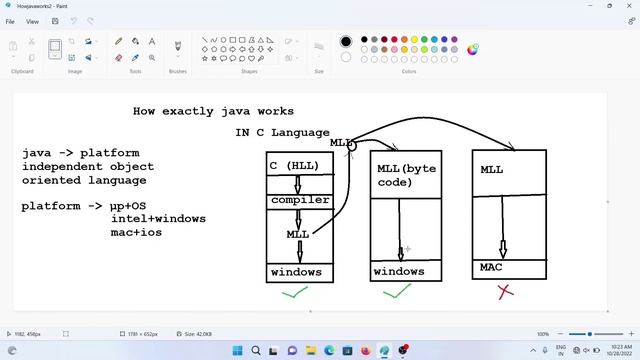Viewport: 640px width, 360px height.
Task: Click the Flip icon in Image group
Action: pos(88,58)
